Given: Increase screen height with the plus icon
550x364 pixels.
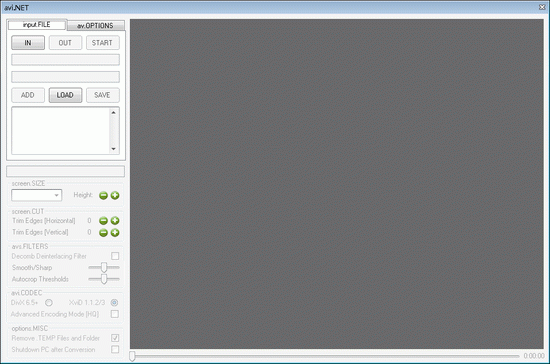Looking at the screenshot, I should click(x=115, y=195).
